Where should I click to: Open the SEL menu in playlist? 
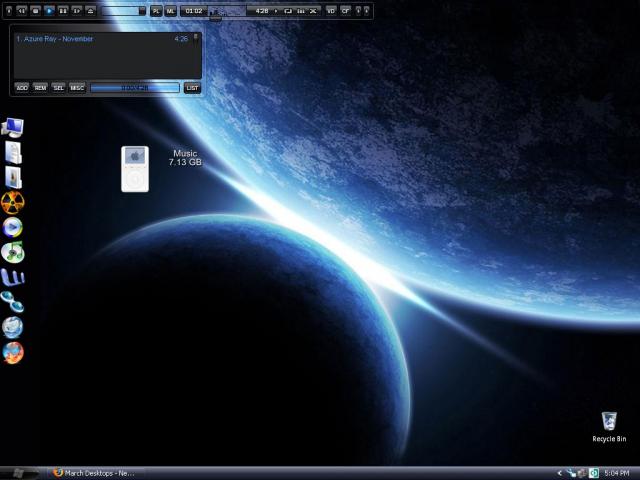click(x=58, y=88)
